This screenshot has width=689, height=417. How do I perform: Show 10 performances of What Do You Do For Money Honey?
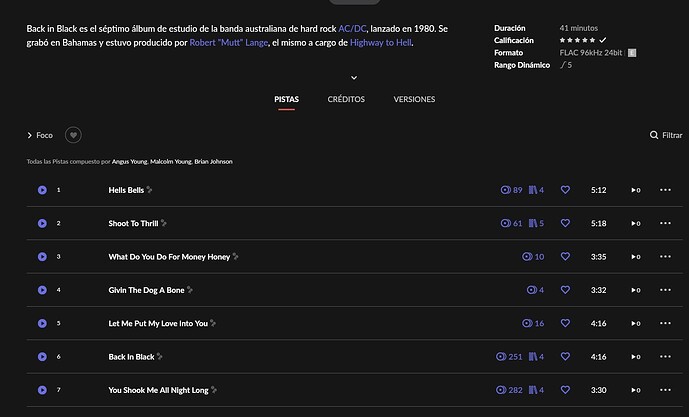click(x=533, y=257)
